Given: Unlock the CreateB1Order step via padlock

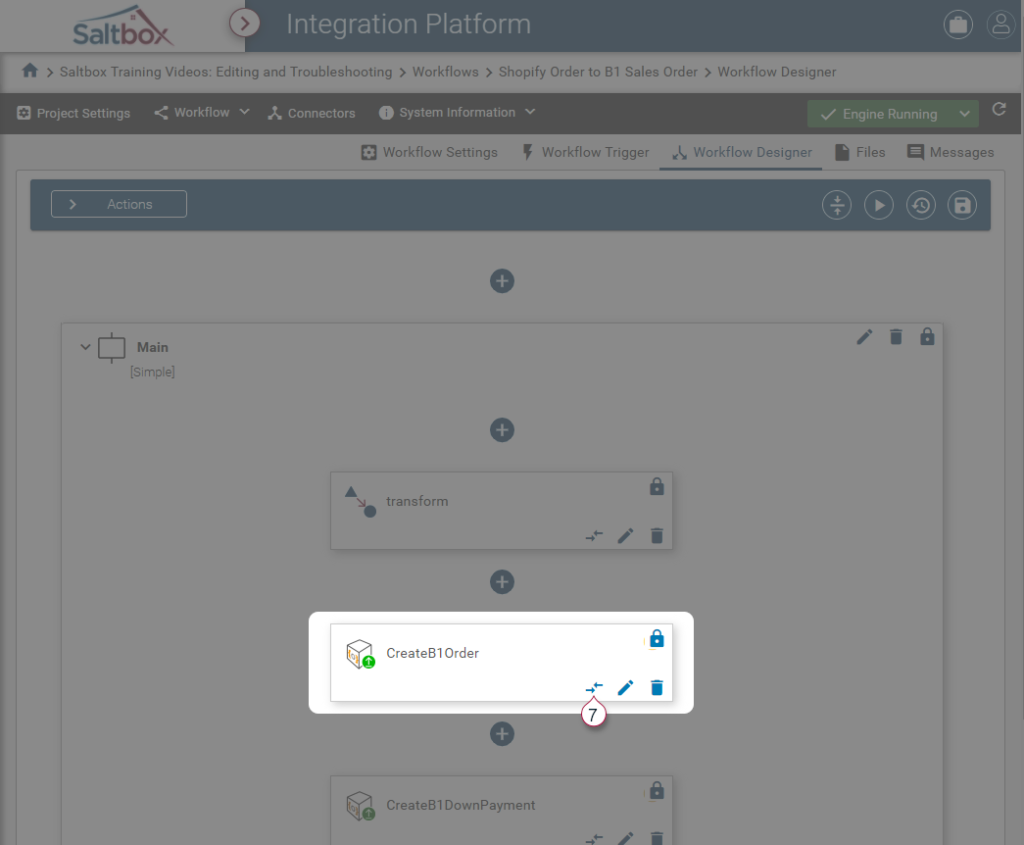Looking at the screenshot, I should 656,638.
